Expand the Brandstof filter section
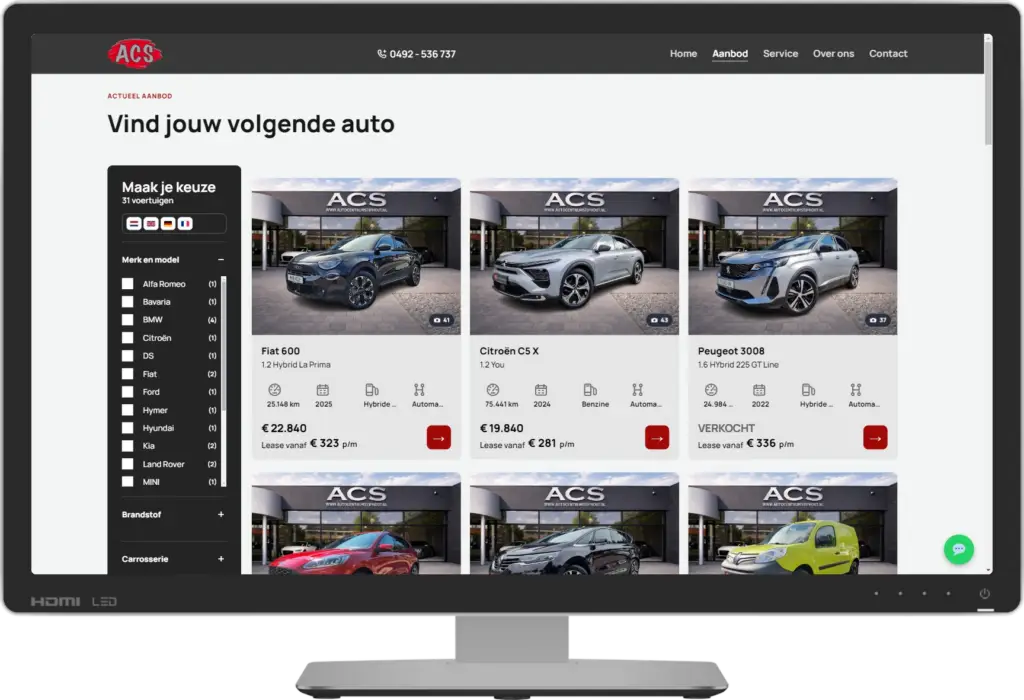This screenshot has height=700, width=1024. coord(221,515)
